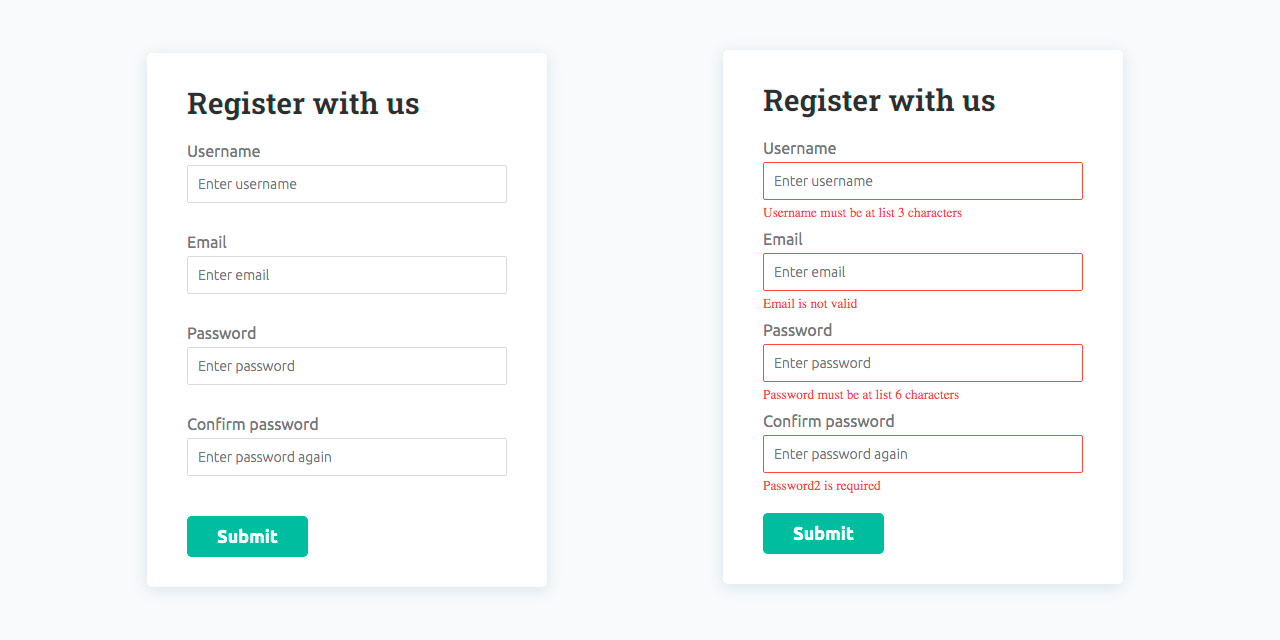Click the Username input on the right form
Viewport: 1280px width, 640px height.
click(x=922, y=181)
